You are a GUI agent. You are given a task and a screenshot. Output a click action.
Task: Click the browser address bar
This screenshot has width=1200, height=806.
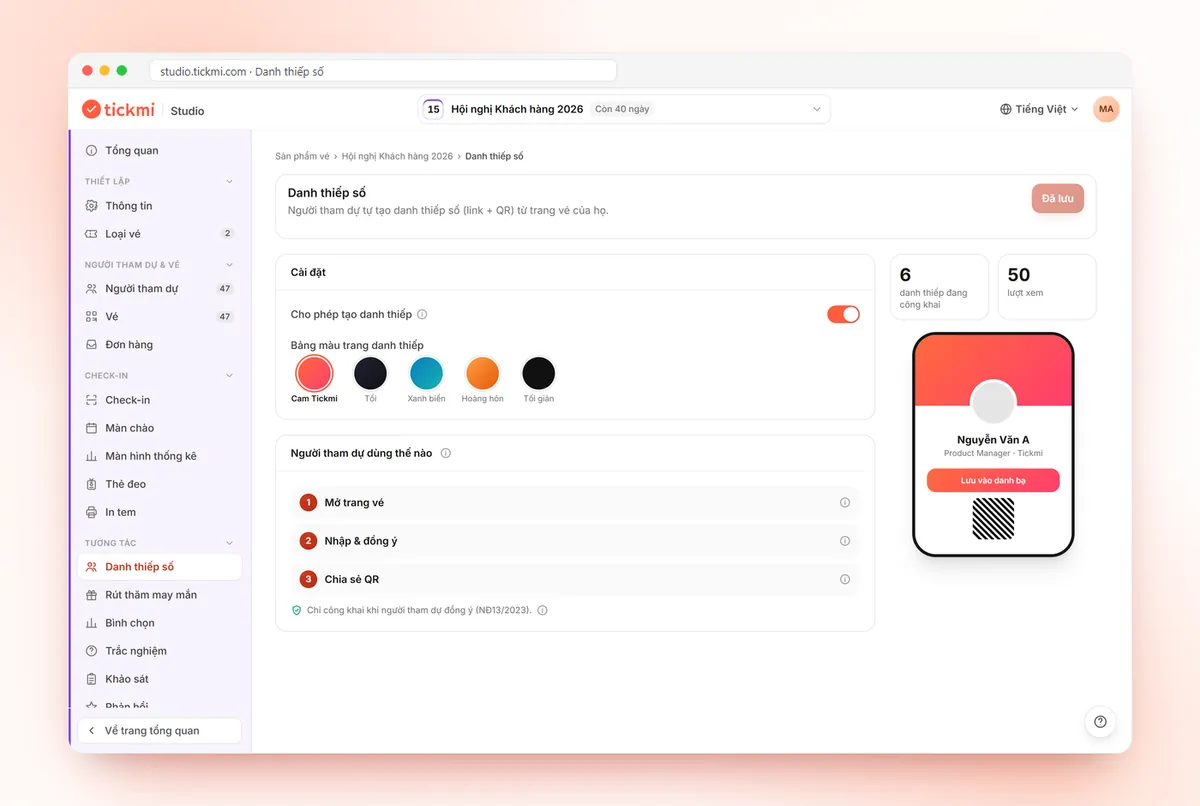[x=383, y=71]
